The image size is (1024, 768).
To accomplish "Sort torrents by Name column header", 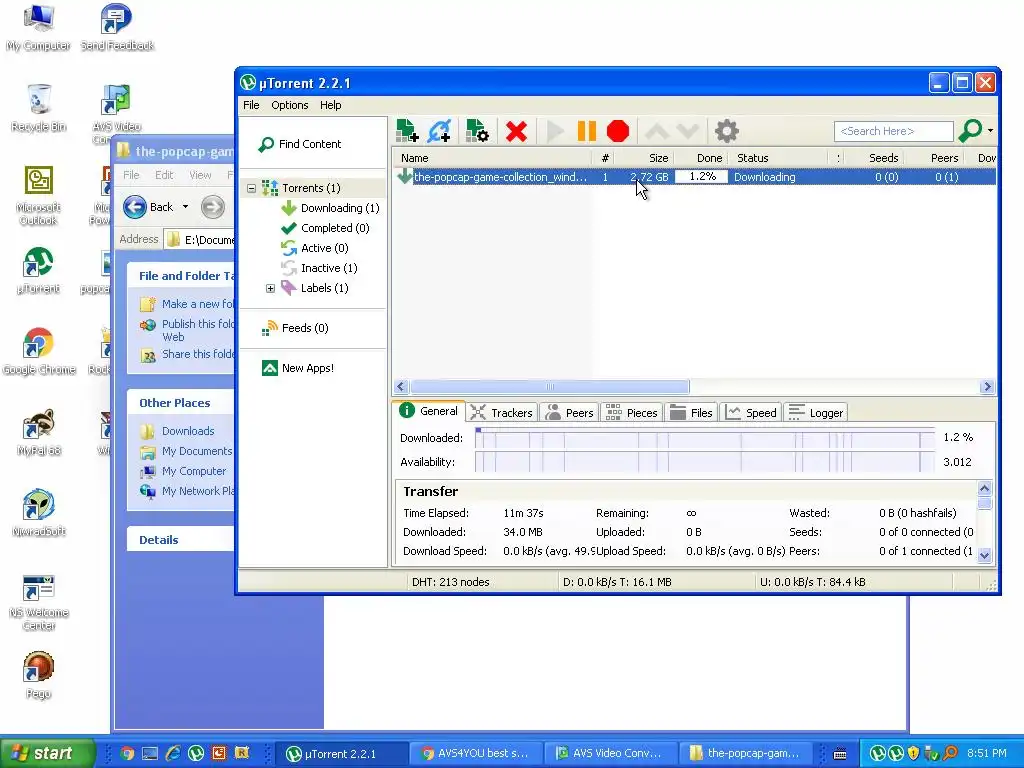I will (492, 158).
